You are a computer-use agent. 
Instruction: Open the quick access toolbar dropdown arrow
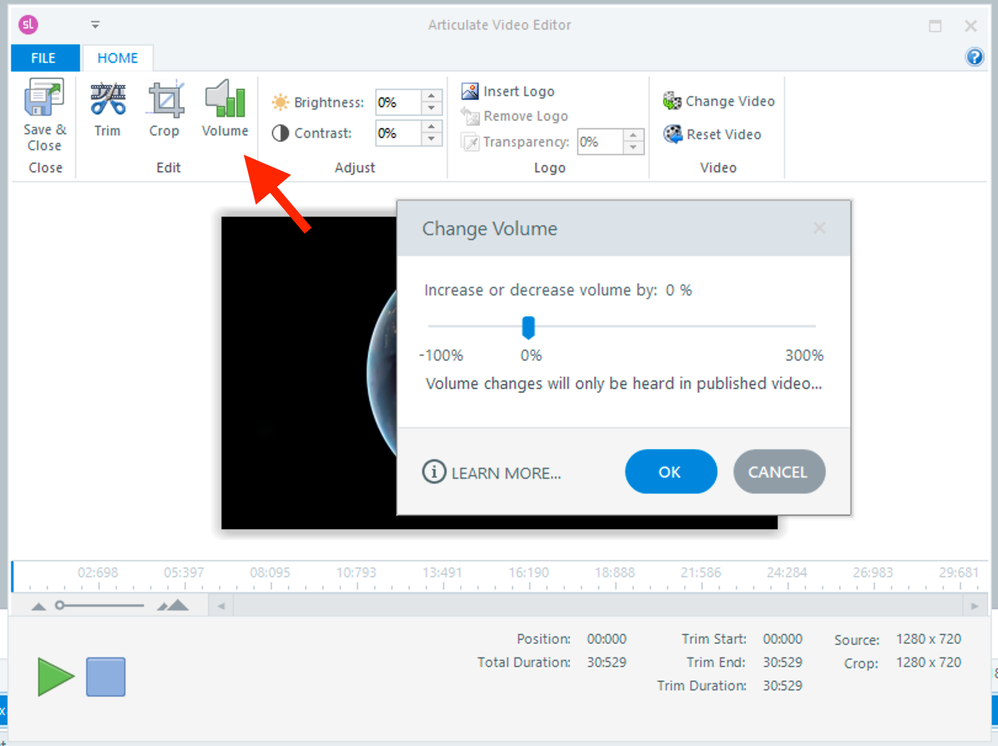pos(95,25)
